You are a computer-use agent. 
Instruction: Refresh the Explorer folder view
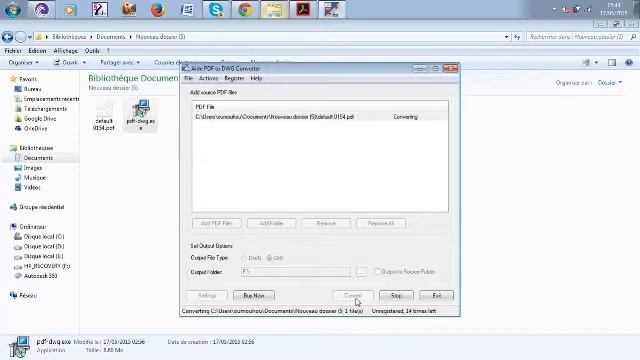click(517, 37)
